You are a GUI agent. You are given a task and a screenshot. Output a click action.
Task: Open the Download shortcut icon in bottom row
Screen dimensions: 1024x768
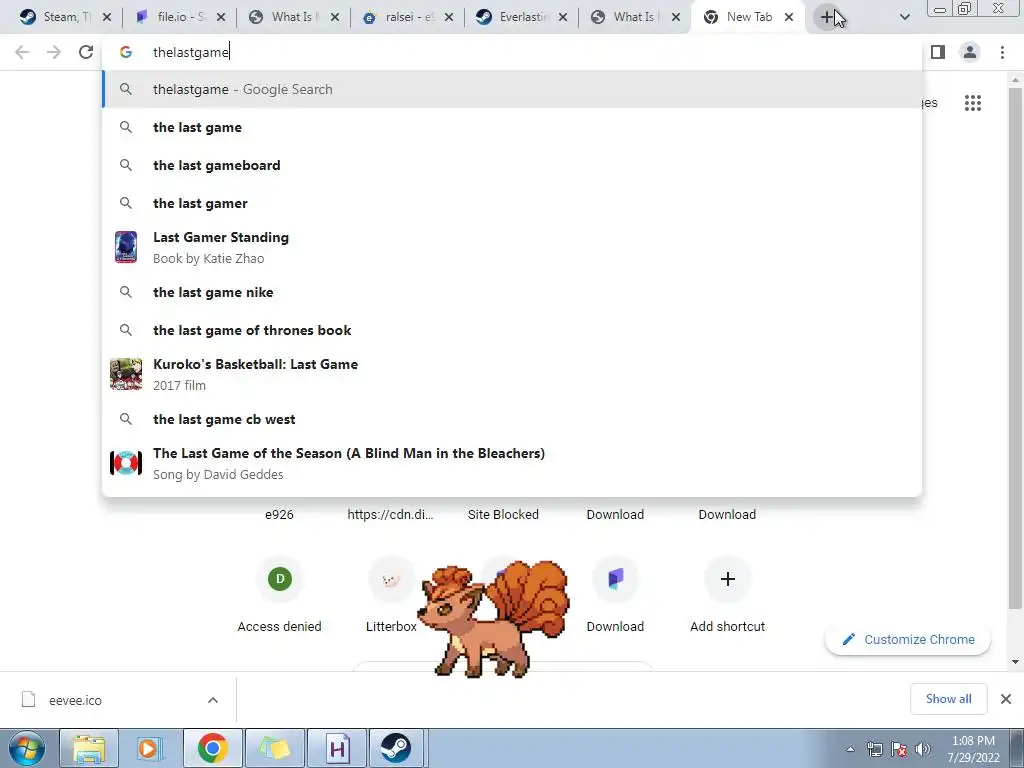(x=615, y=579)
